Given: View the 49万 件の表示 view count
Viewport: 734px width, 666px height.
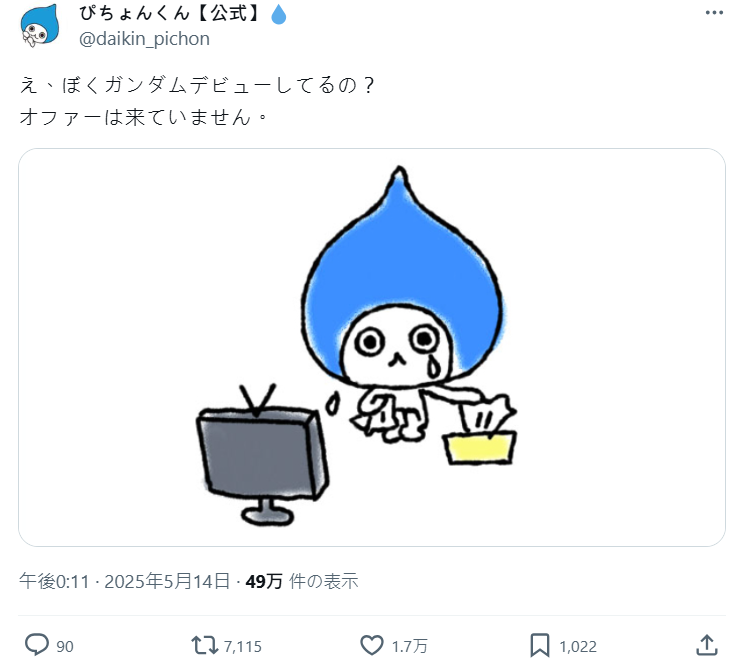Looking at the screenshot, I should pos(302,582).
